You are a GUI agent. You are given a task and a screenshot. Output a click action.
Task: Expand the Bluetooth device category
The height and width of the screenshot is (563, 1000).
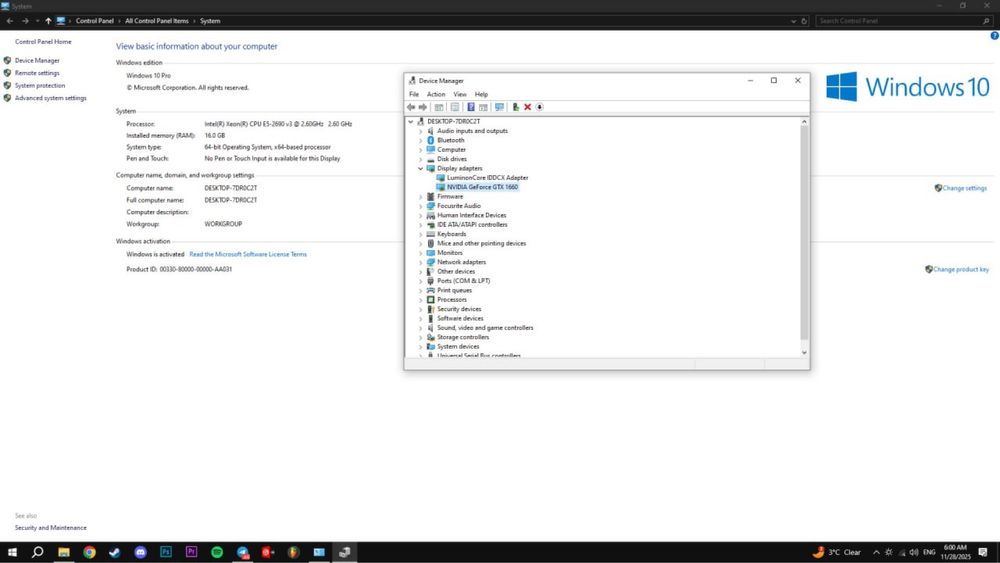pos(420,141)
